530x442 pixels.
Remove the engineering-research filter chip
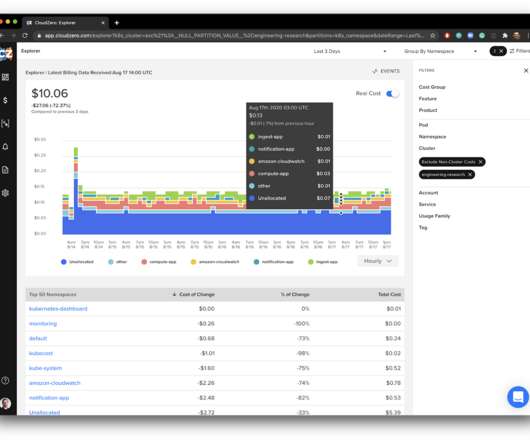469,174
